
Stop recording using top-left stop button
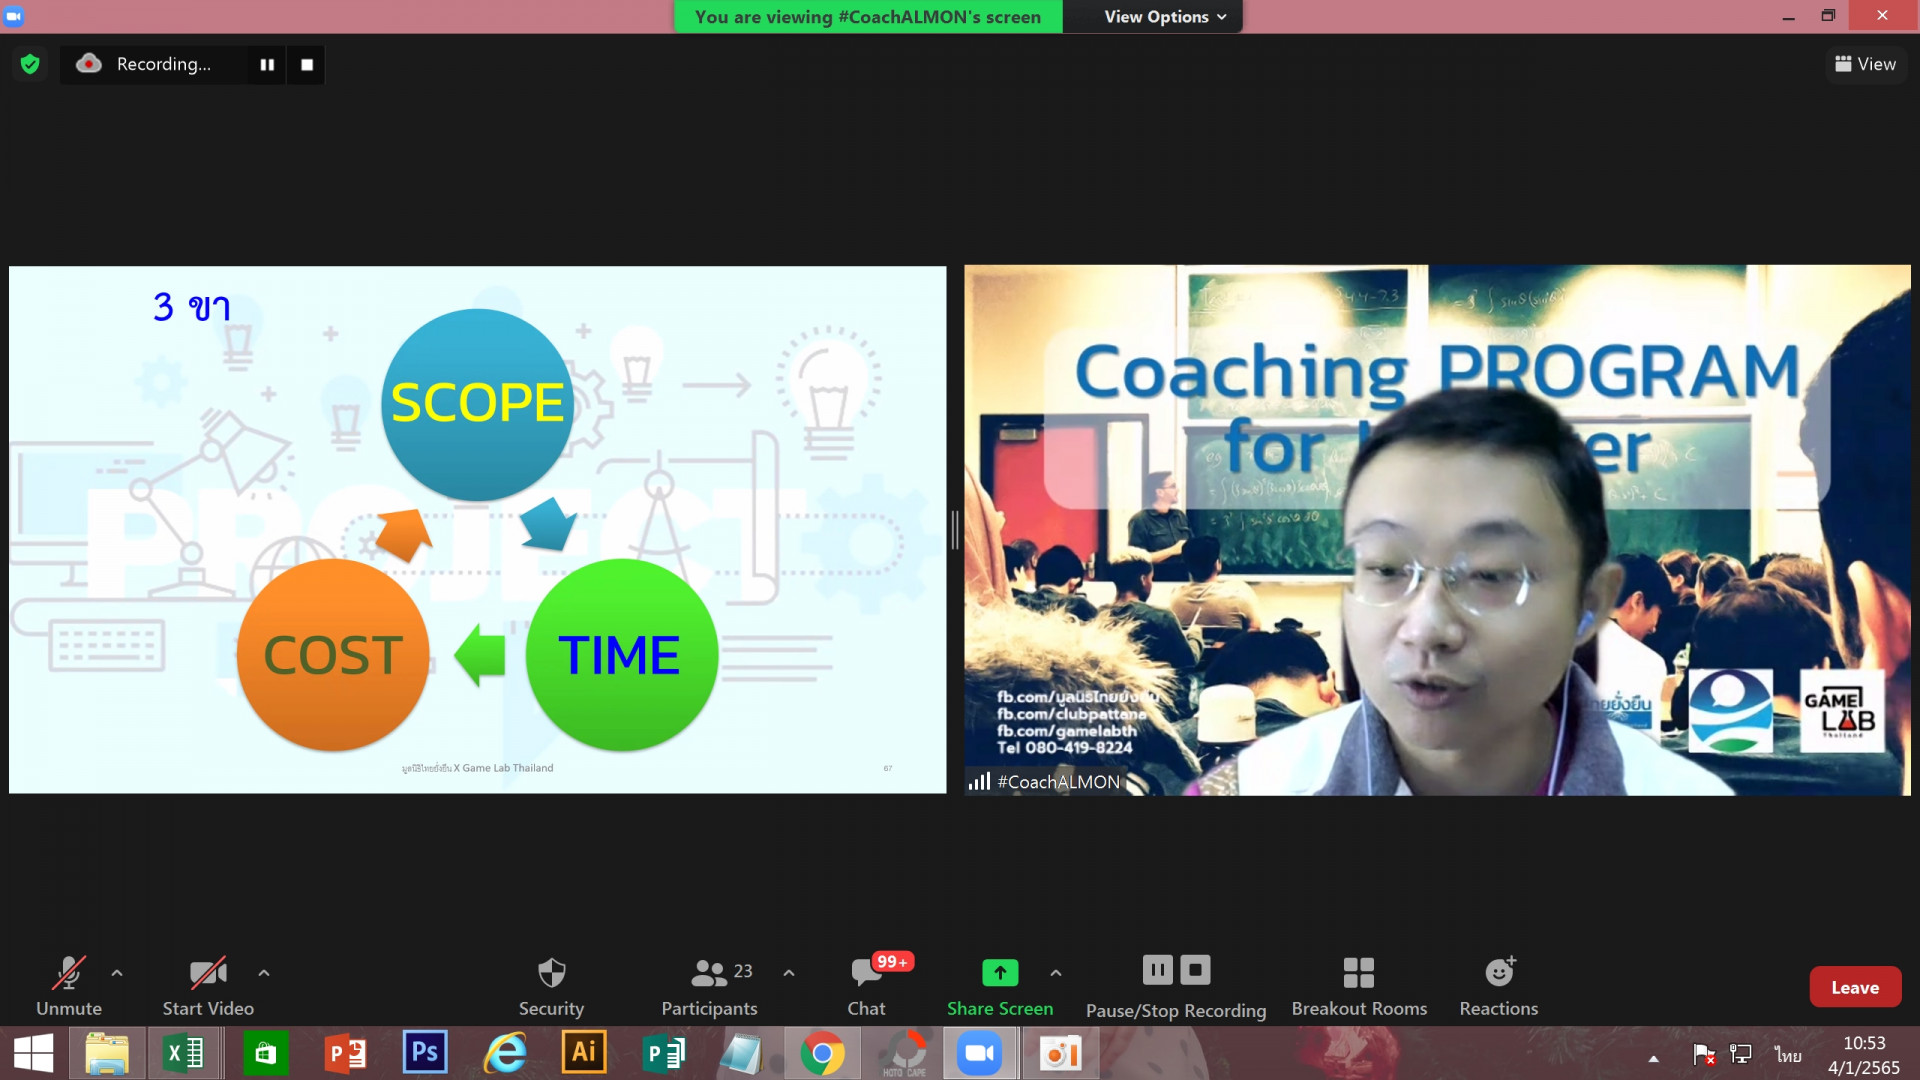pos(307,64)
